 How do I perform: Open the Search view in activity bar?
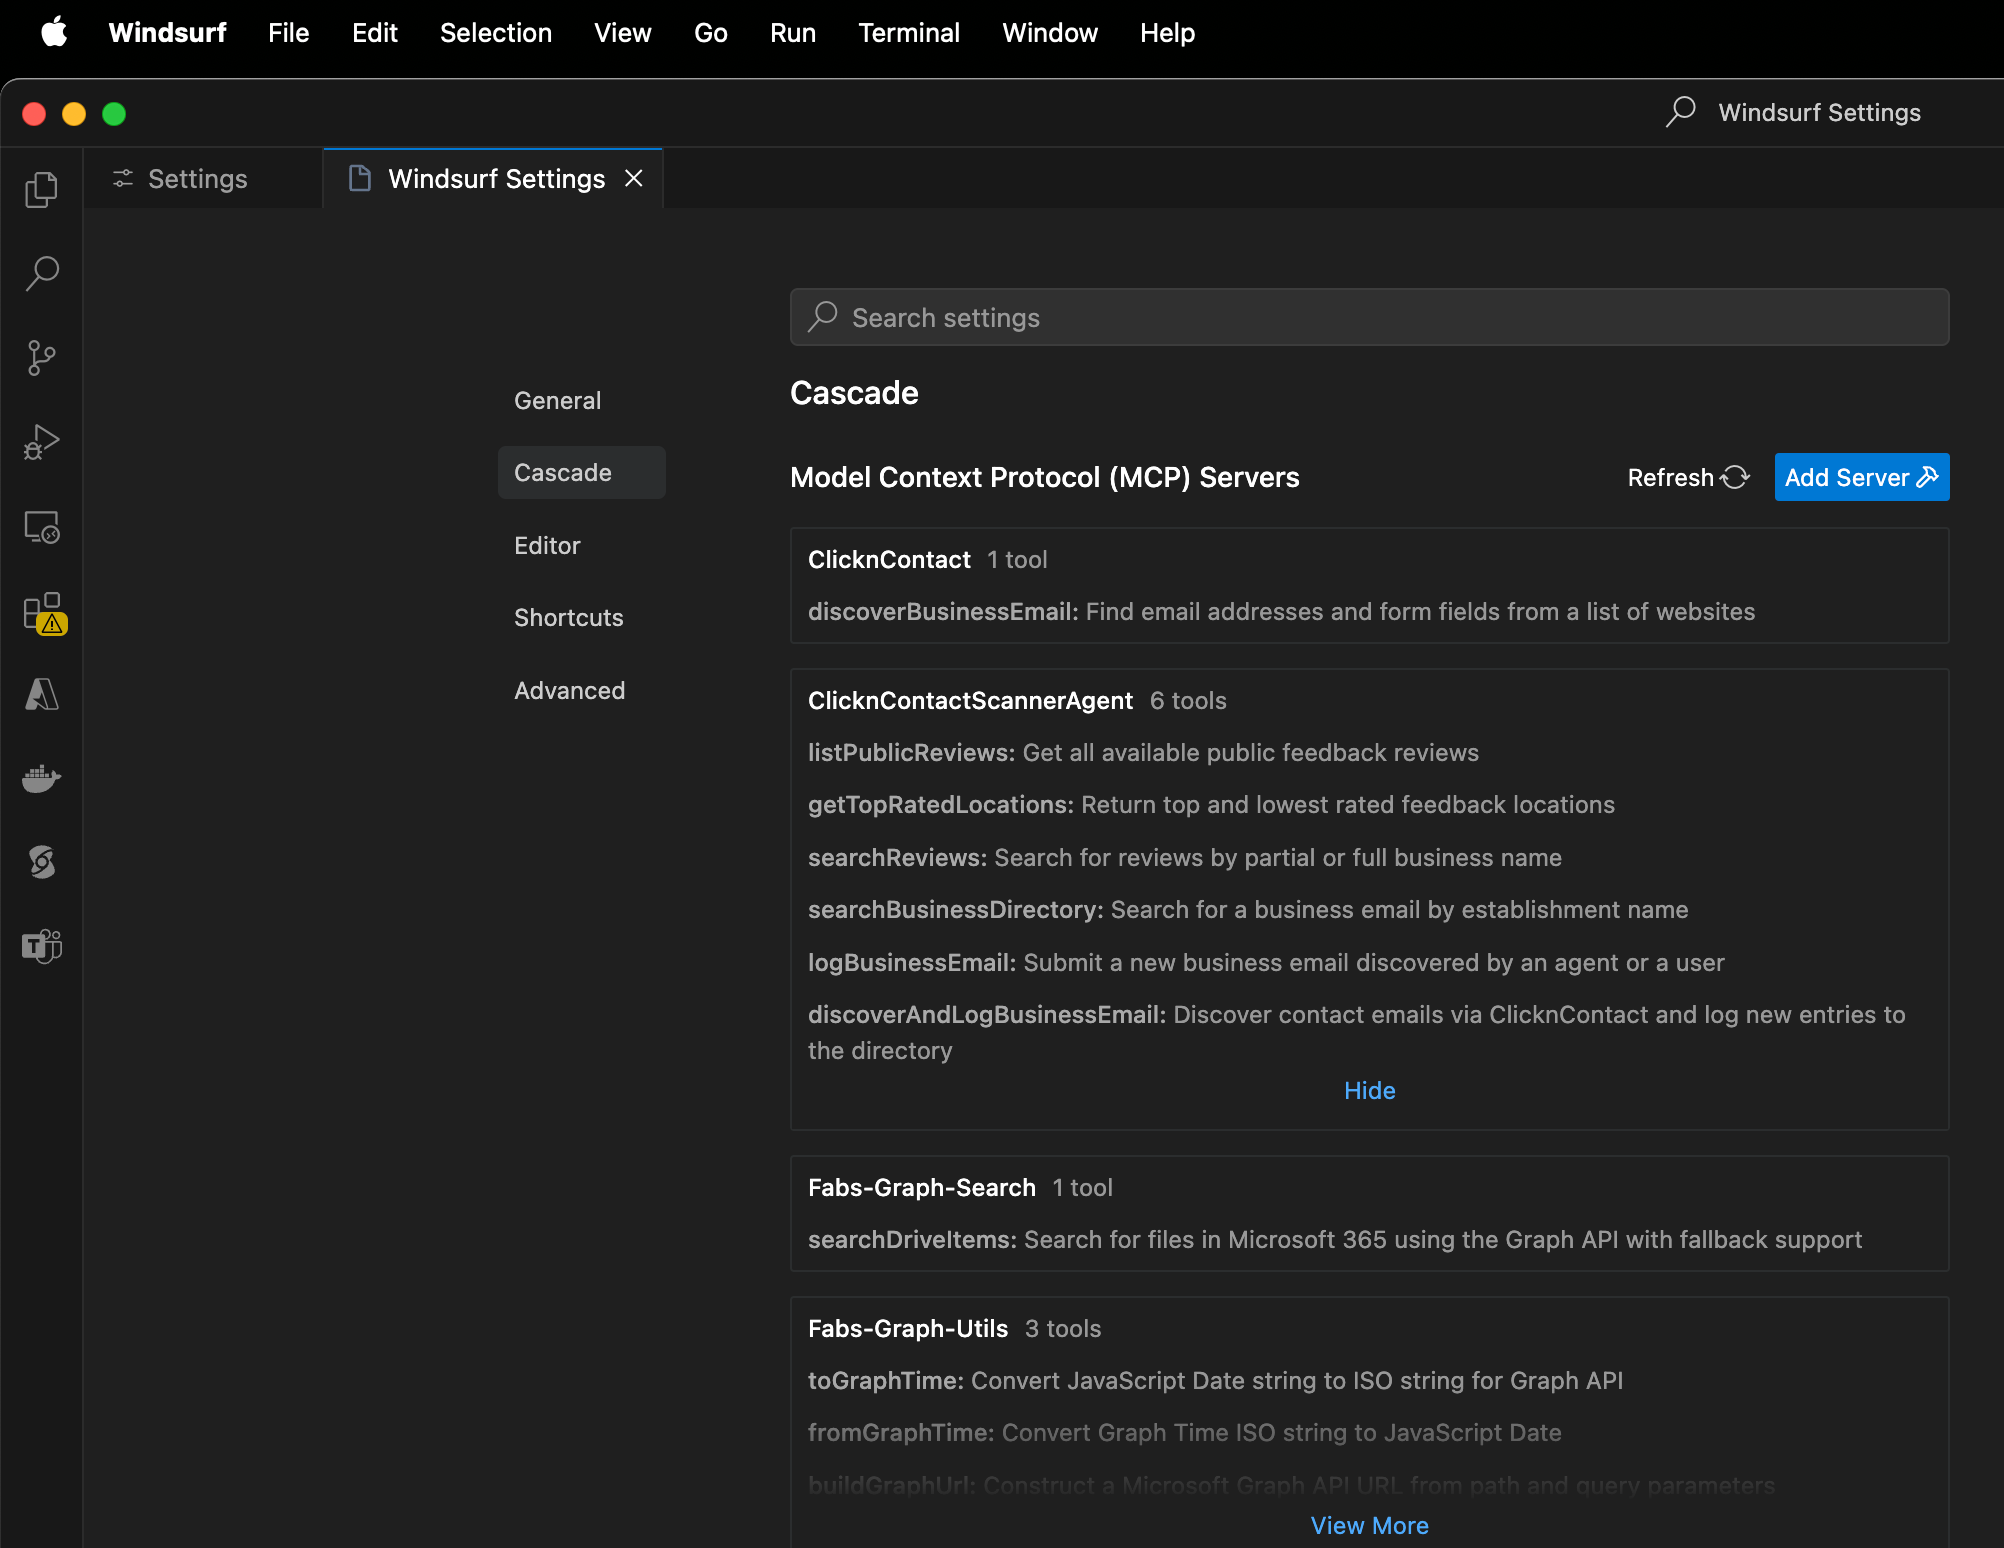coord(41,273)
